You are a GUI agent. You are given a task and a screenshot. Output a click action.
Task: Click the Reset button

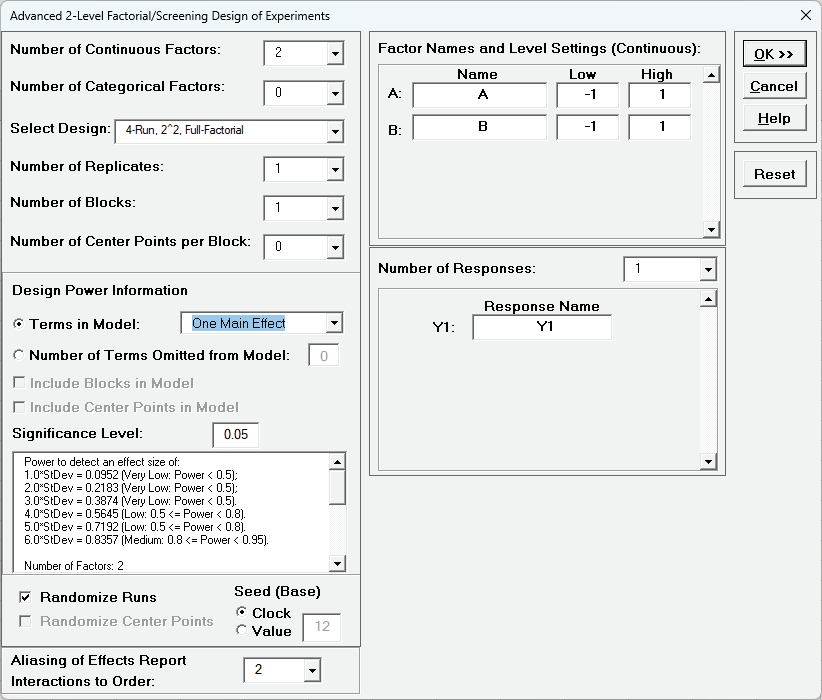click(x=773, y=173)
